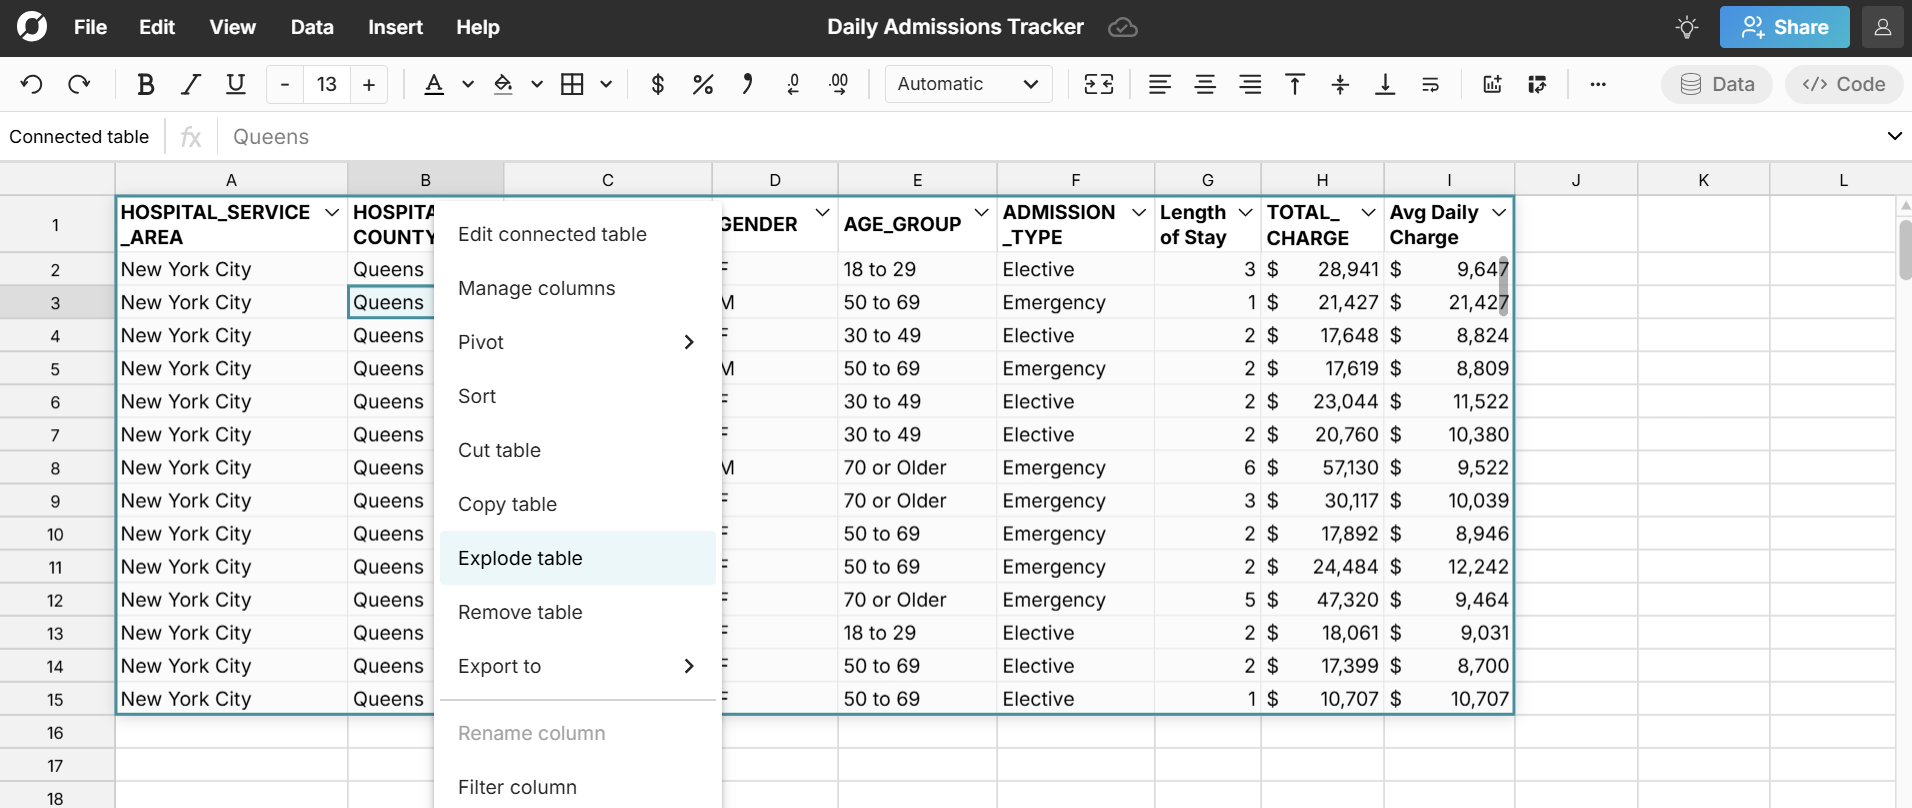
Task: Align content to bottom vertically
Action: pos(1385,84)
